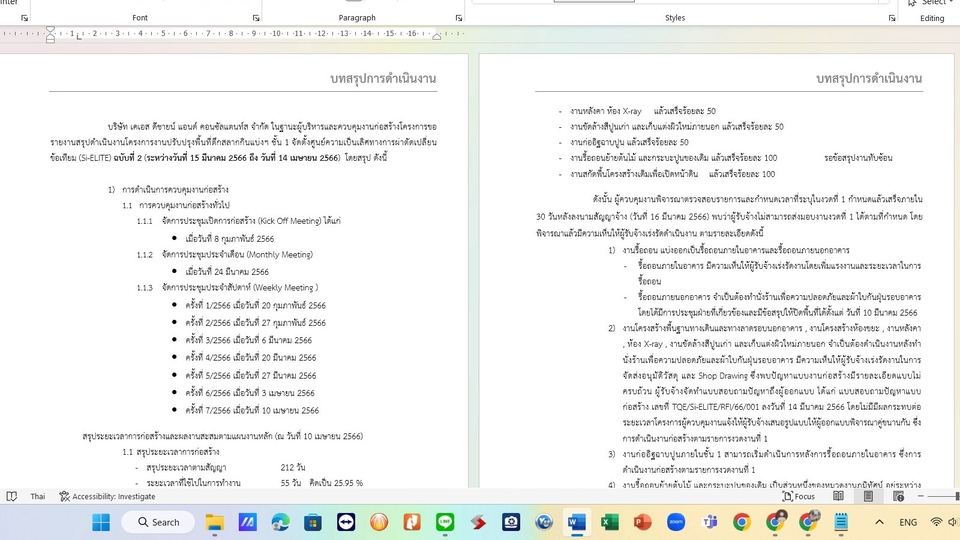Click the line with 'TQE/Si-ELITE/RFI/66/001'
Viewport: 960px width, 540px height.
771,407
